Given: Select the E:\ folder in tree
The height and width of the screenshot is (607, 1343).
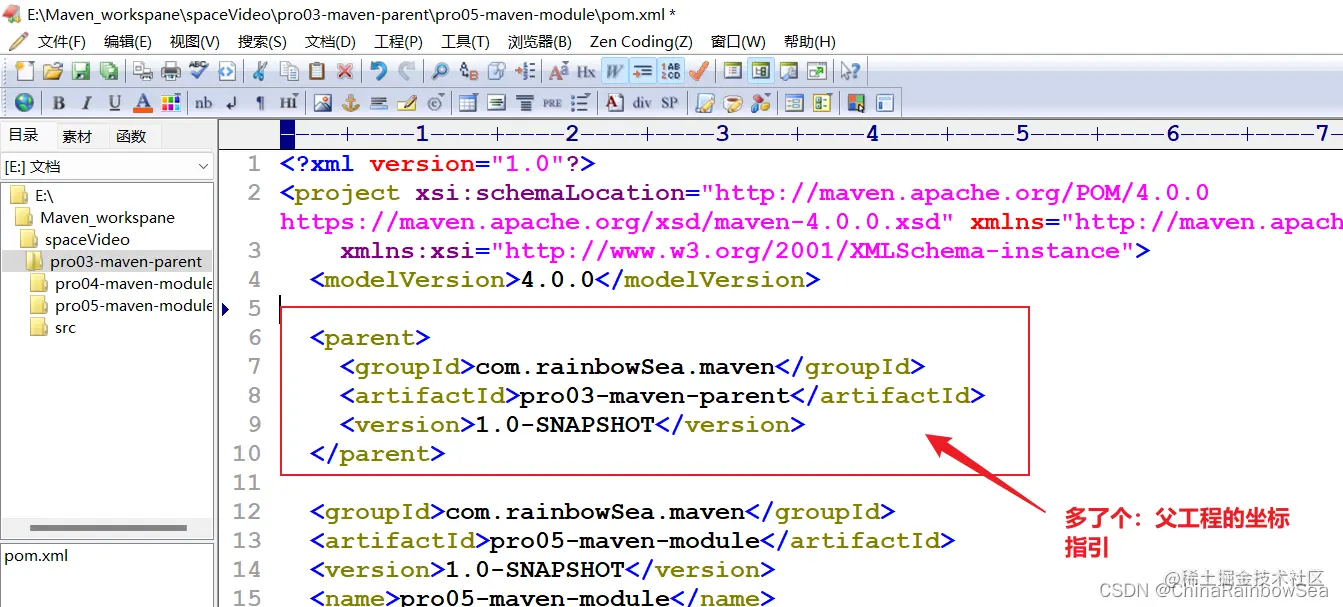Looking at the screenshot, I should (44, 196).
